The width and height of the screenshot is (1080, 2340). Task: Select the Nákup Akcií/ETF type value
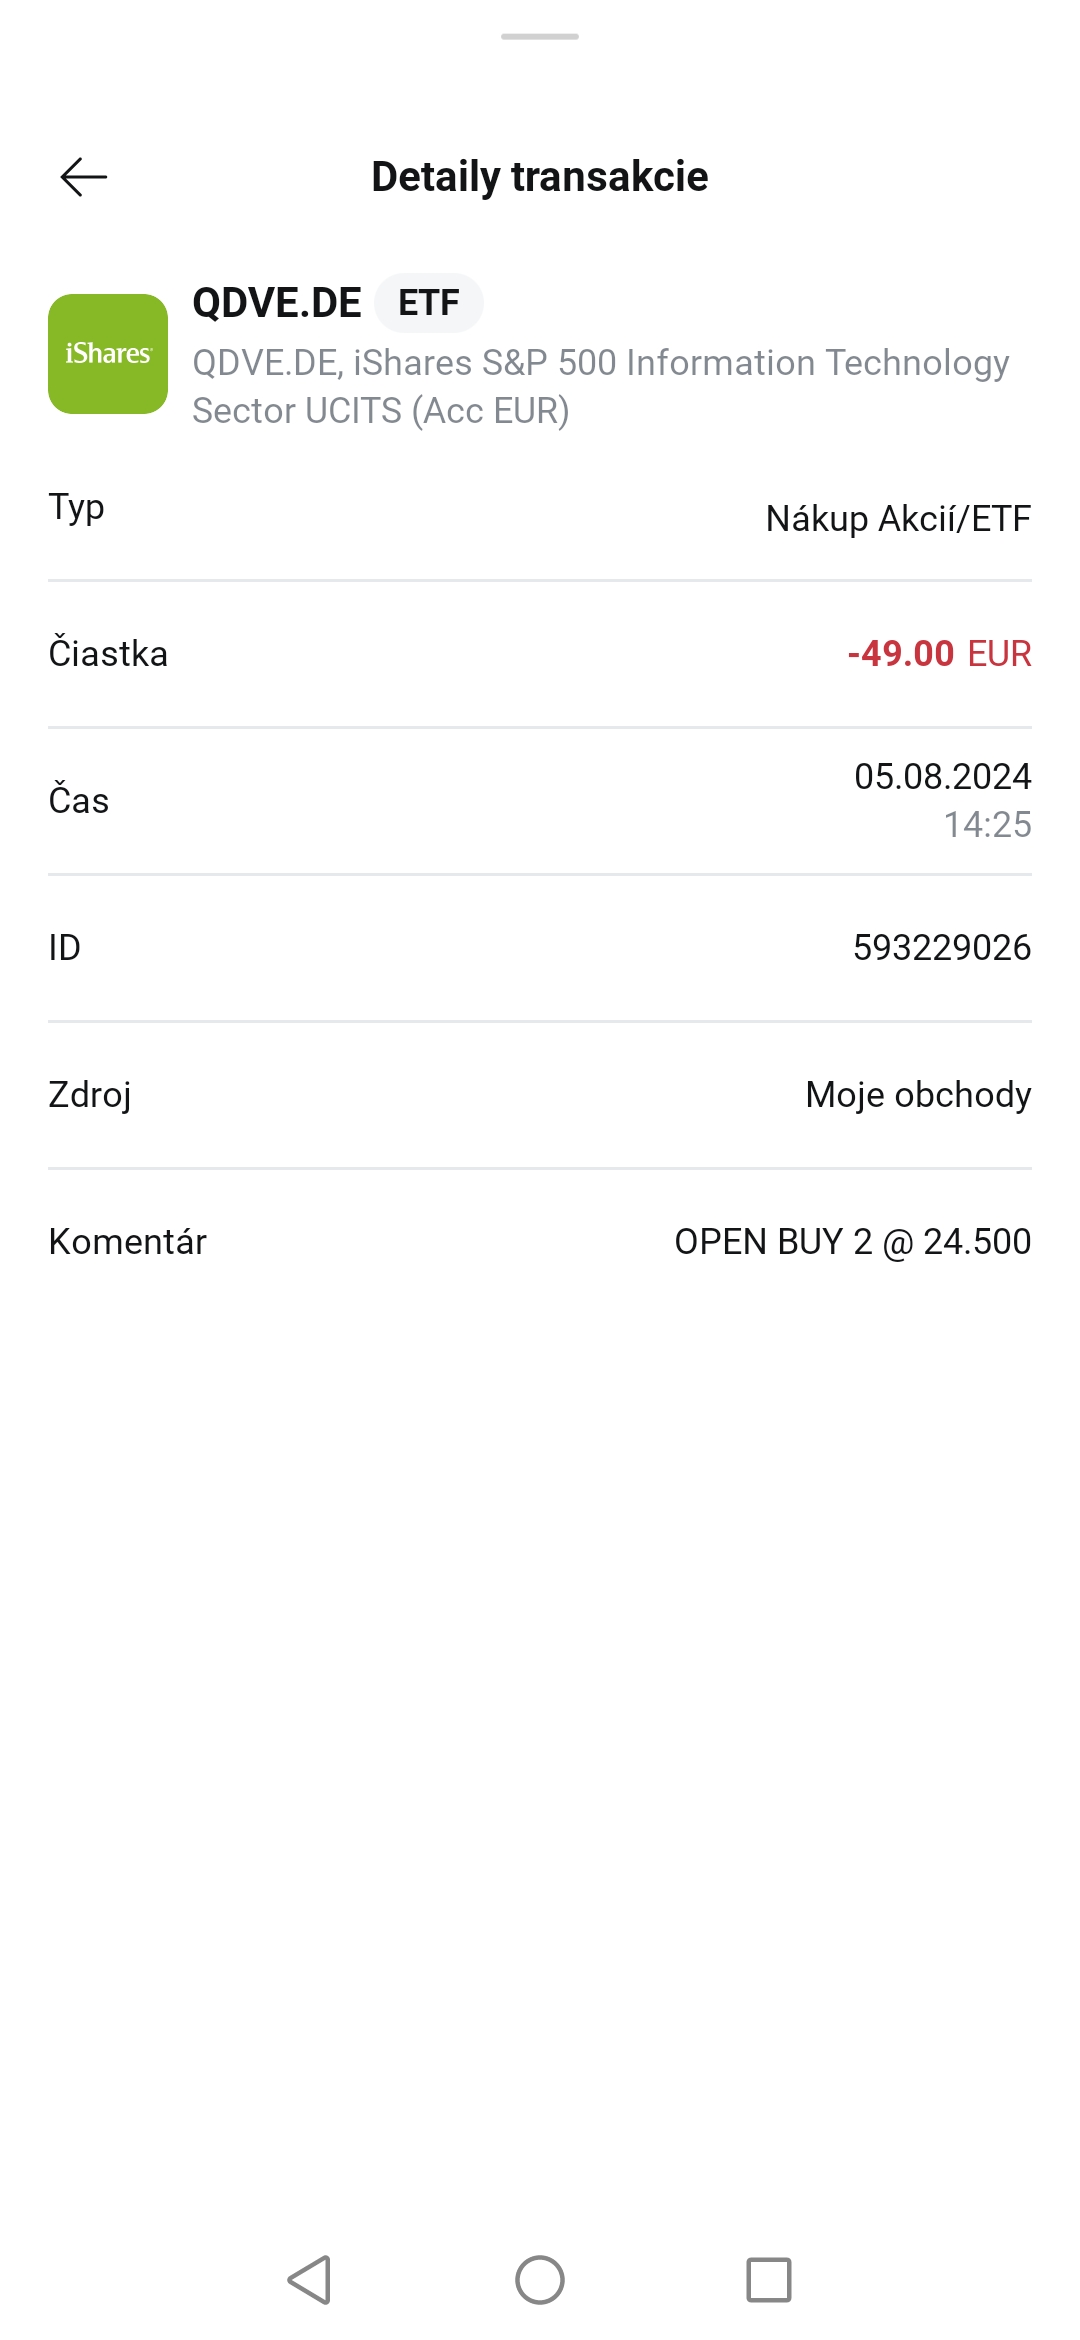pos(898,519)
